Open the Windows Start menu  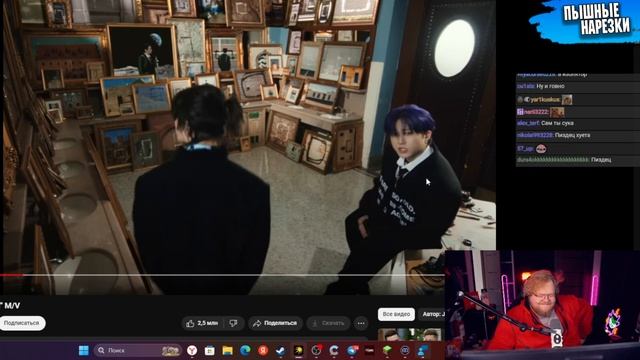point(84,350)
